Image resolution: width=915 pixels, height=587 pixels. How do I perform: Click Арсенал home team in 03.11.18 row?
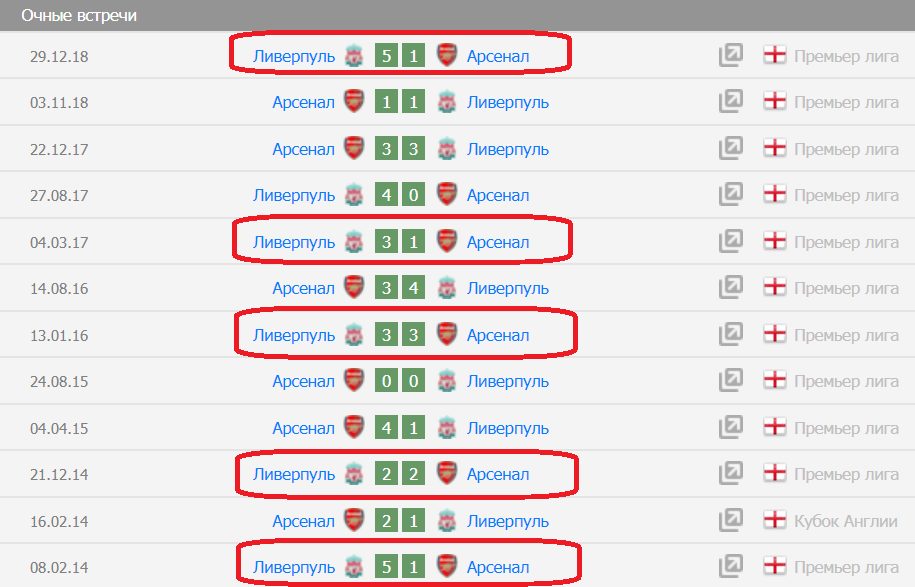coord(303,102)
